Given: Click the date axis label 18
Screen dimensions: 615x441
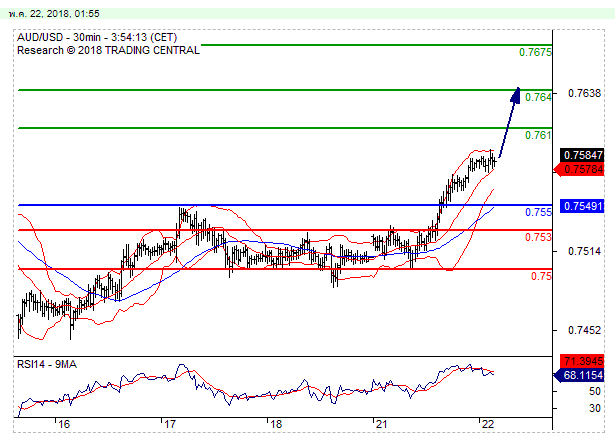Looking at the screenshot, I should 276,424.
